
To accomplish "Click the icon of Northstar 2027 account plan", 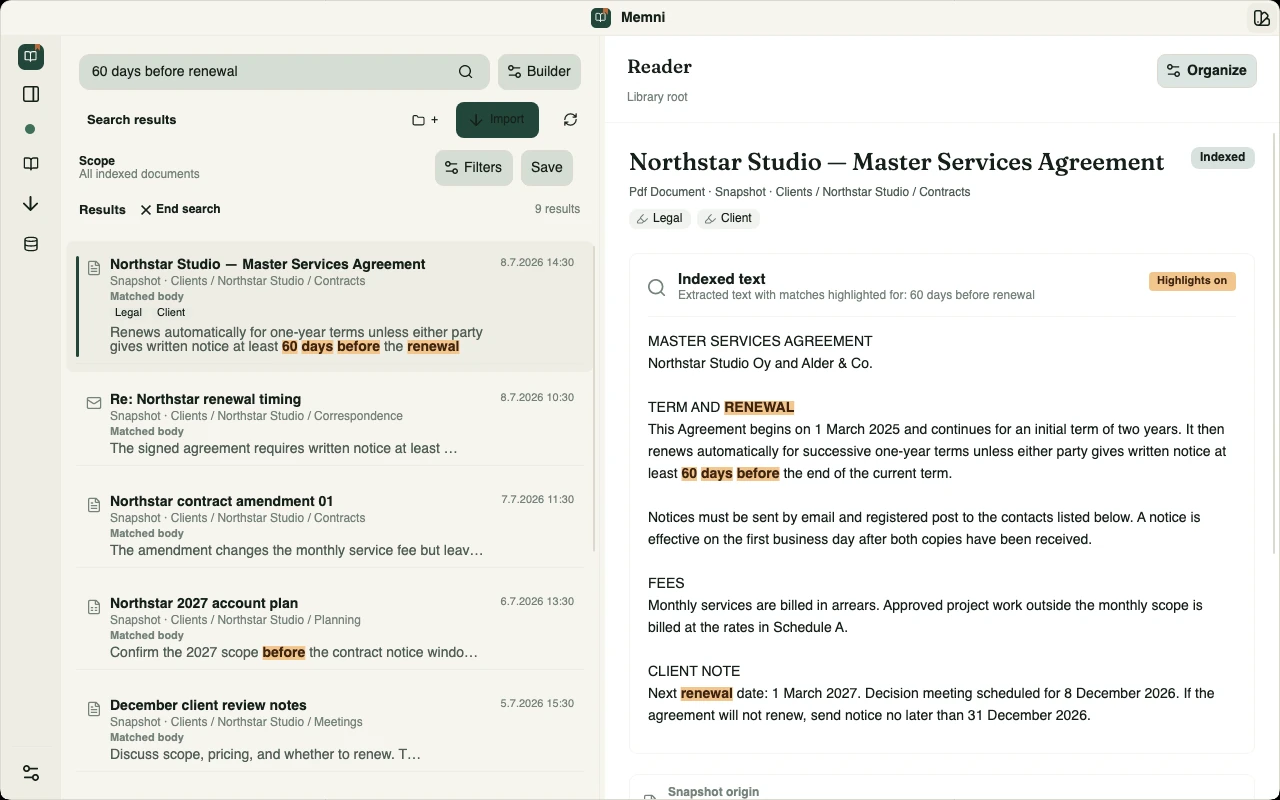I will [94, 607].
